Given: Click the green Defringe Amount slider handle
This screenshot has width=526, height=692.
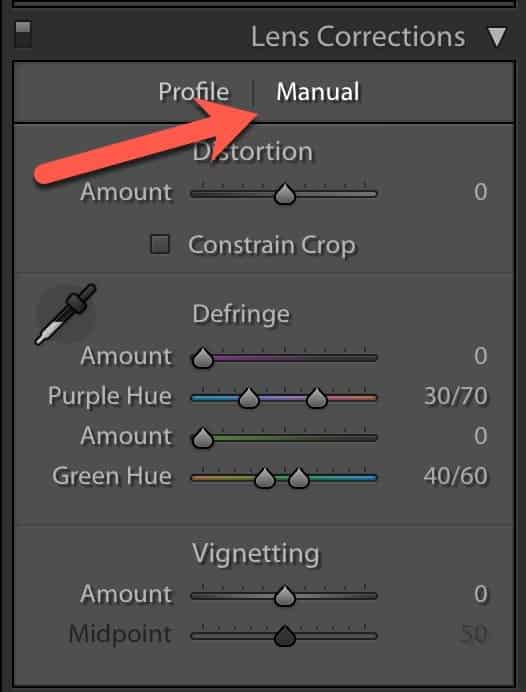Looking at the screenshot, I should (203, 438).
